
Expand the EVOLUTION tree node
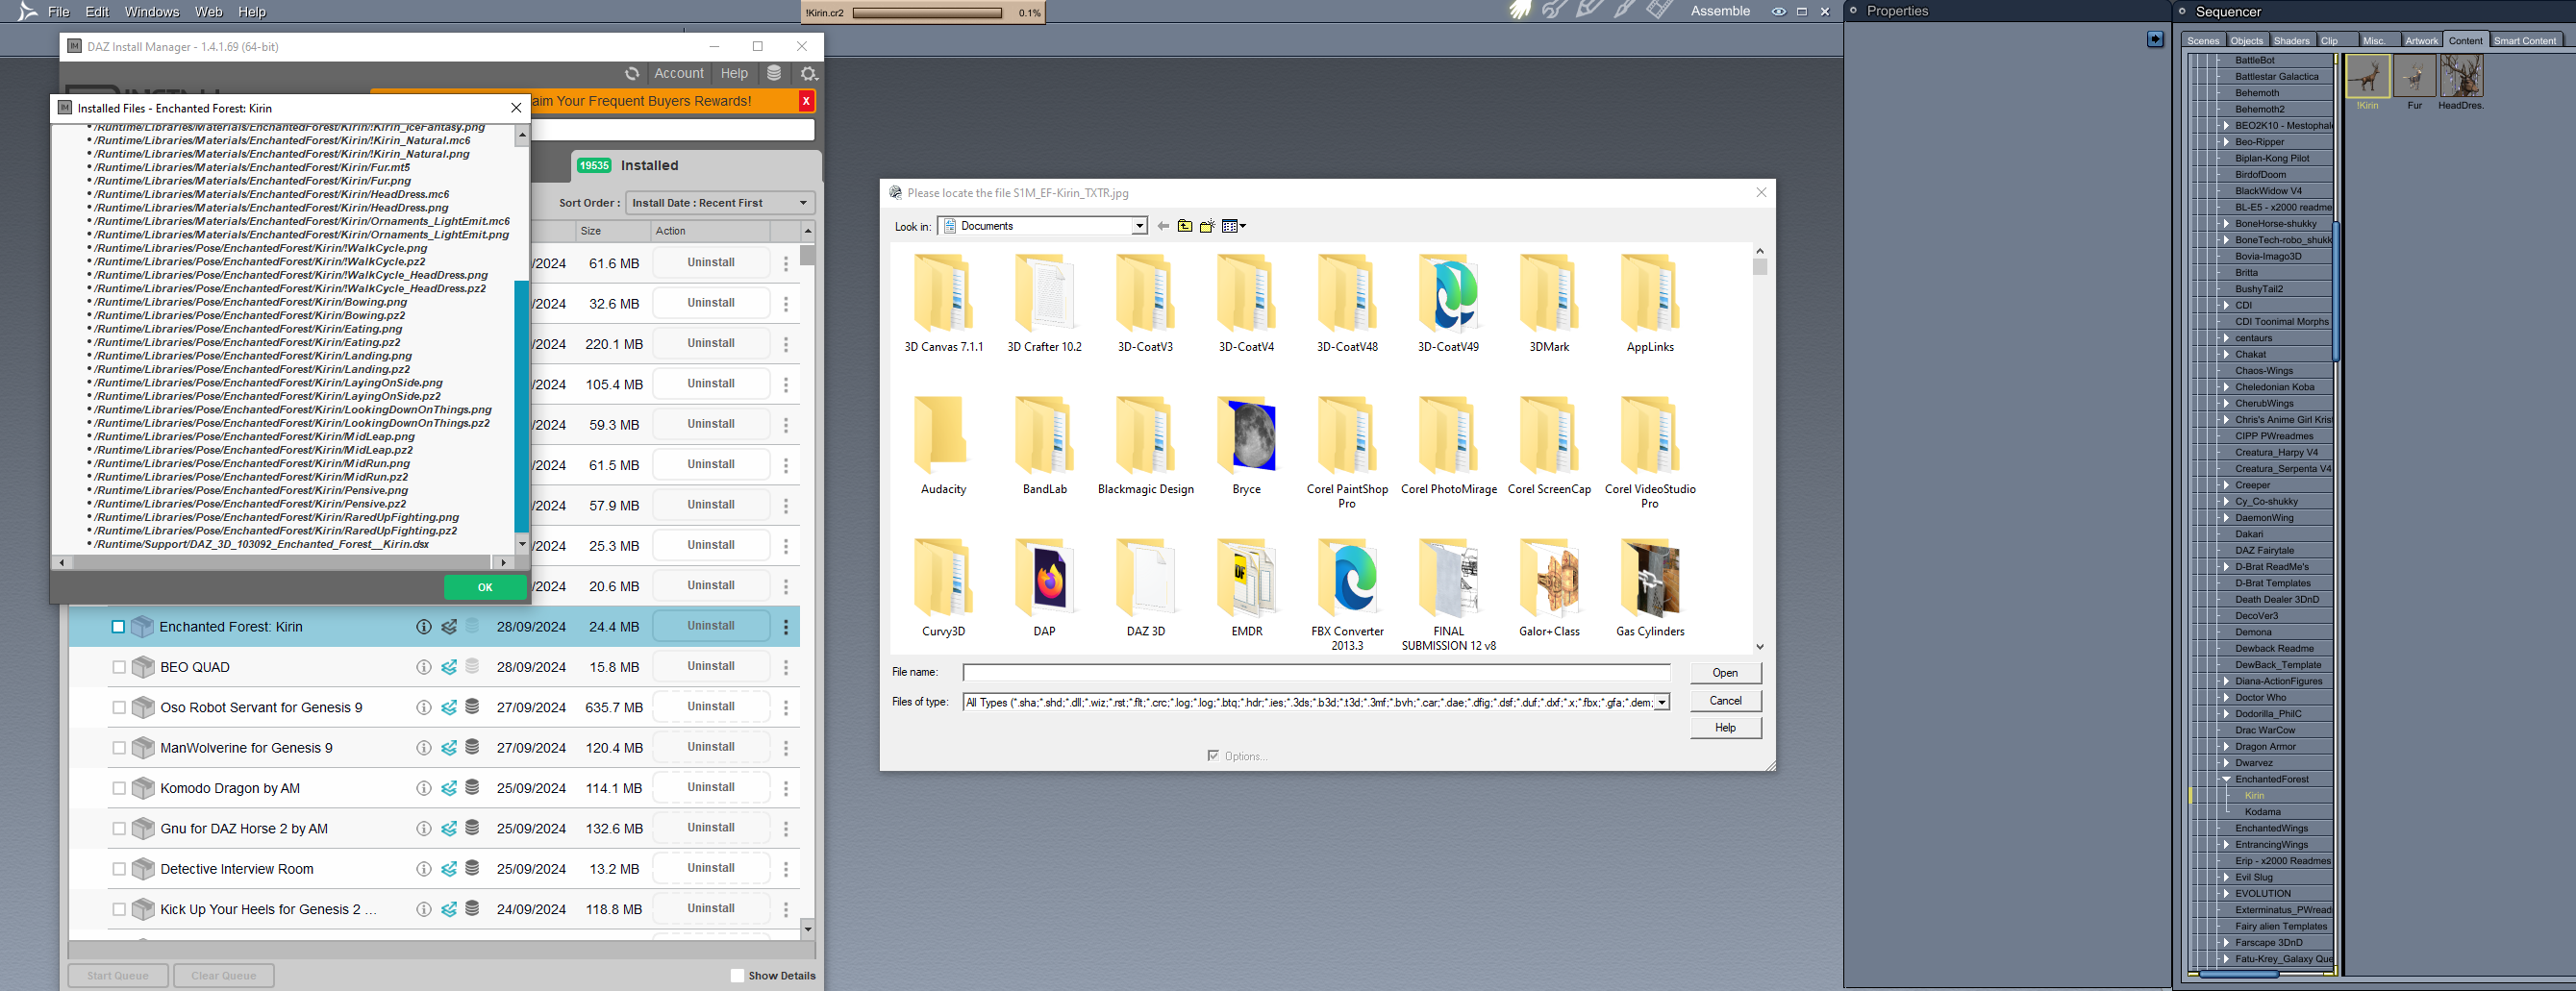[x=2226, y=893]
